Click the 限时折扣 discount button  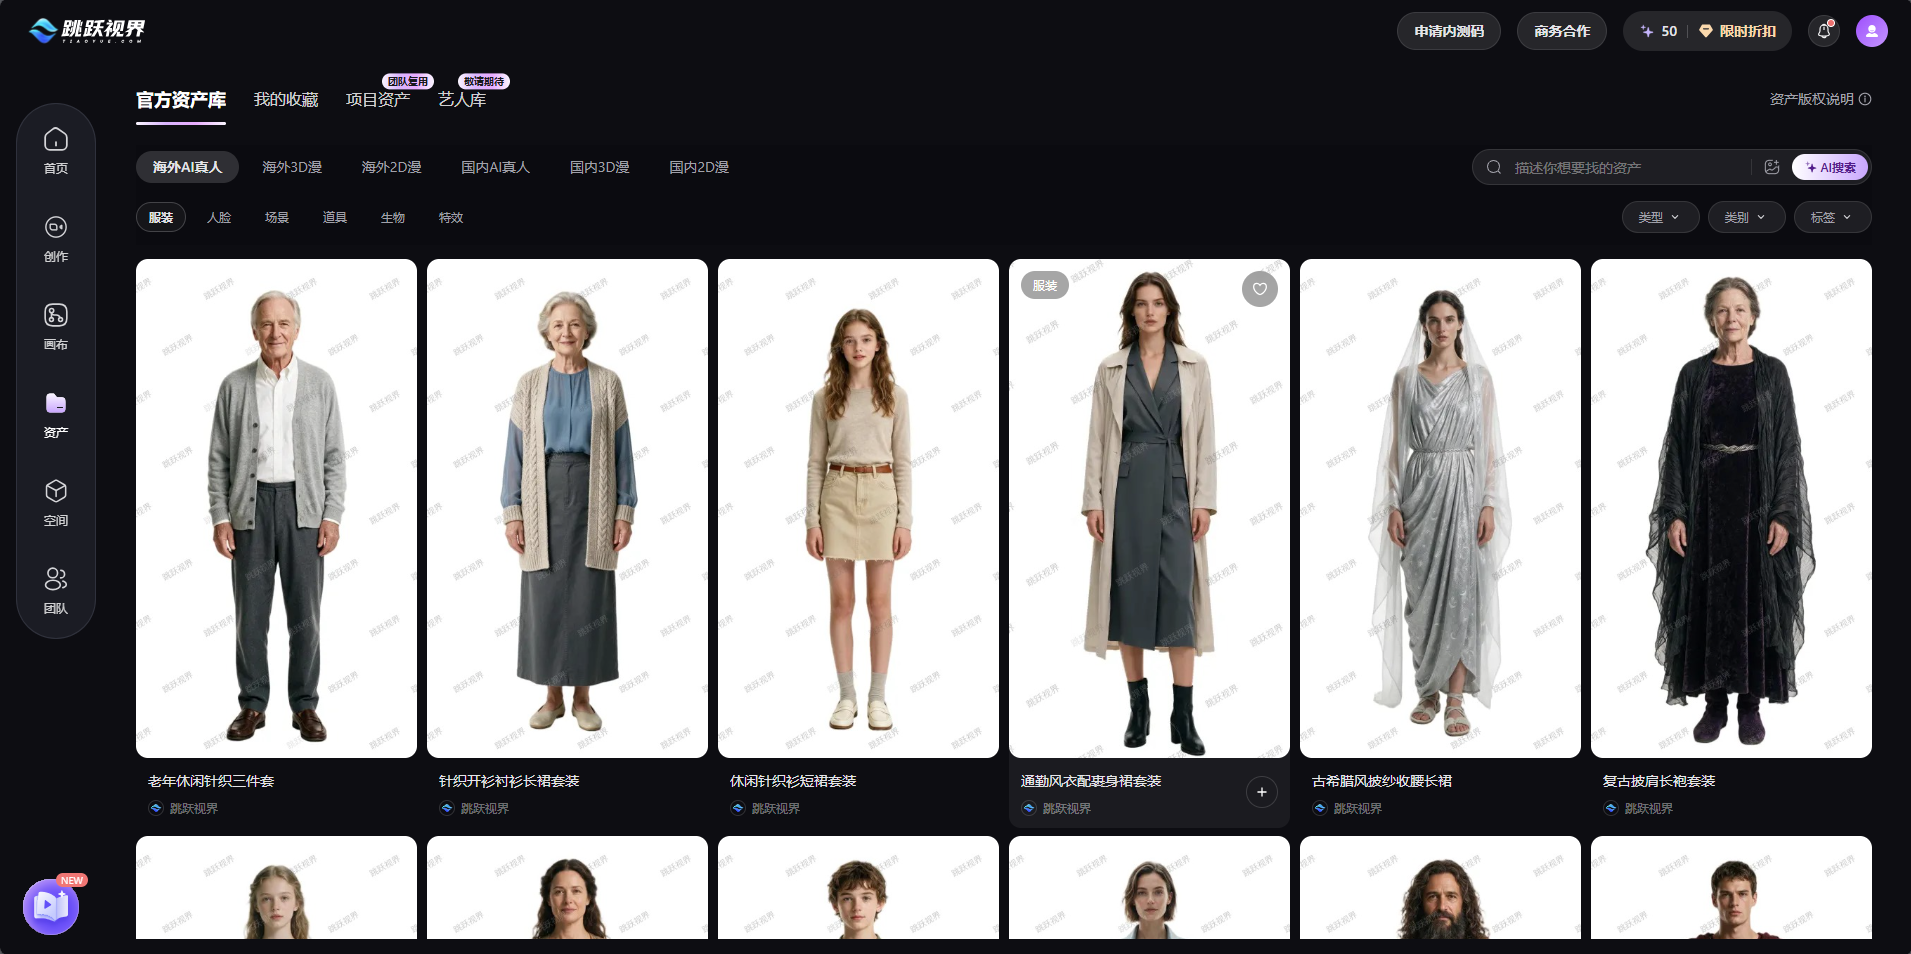(1738, 31)
